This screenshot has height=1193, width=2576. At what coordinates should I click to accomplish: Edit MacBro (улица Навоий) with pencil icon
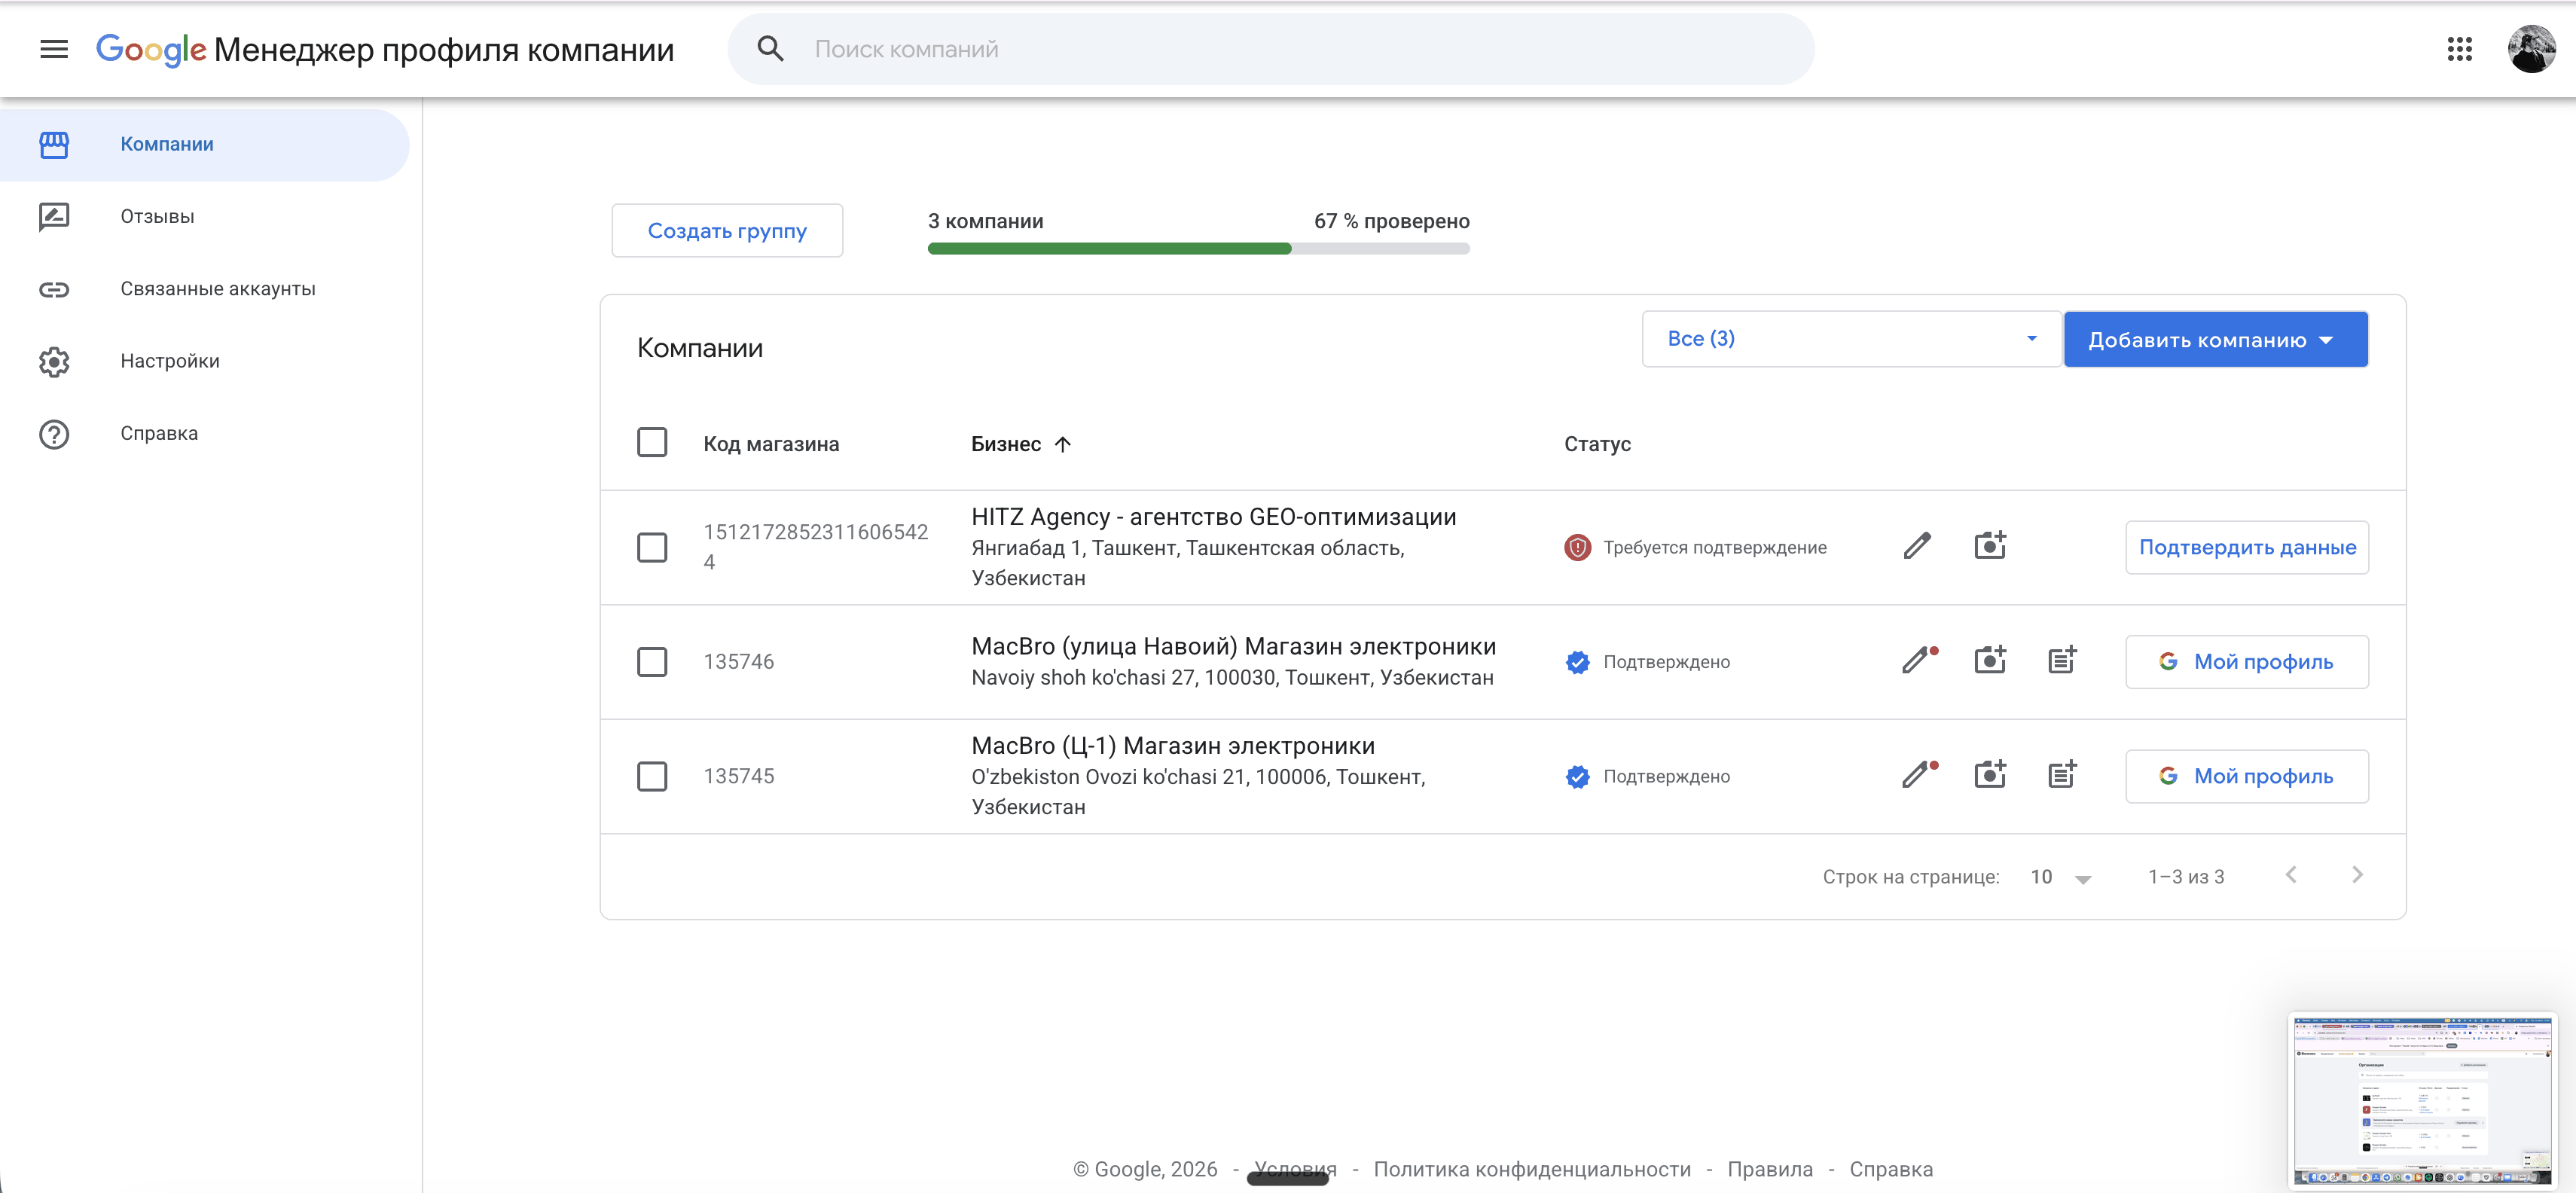click(x=1919, y=660)
